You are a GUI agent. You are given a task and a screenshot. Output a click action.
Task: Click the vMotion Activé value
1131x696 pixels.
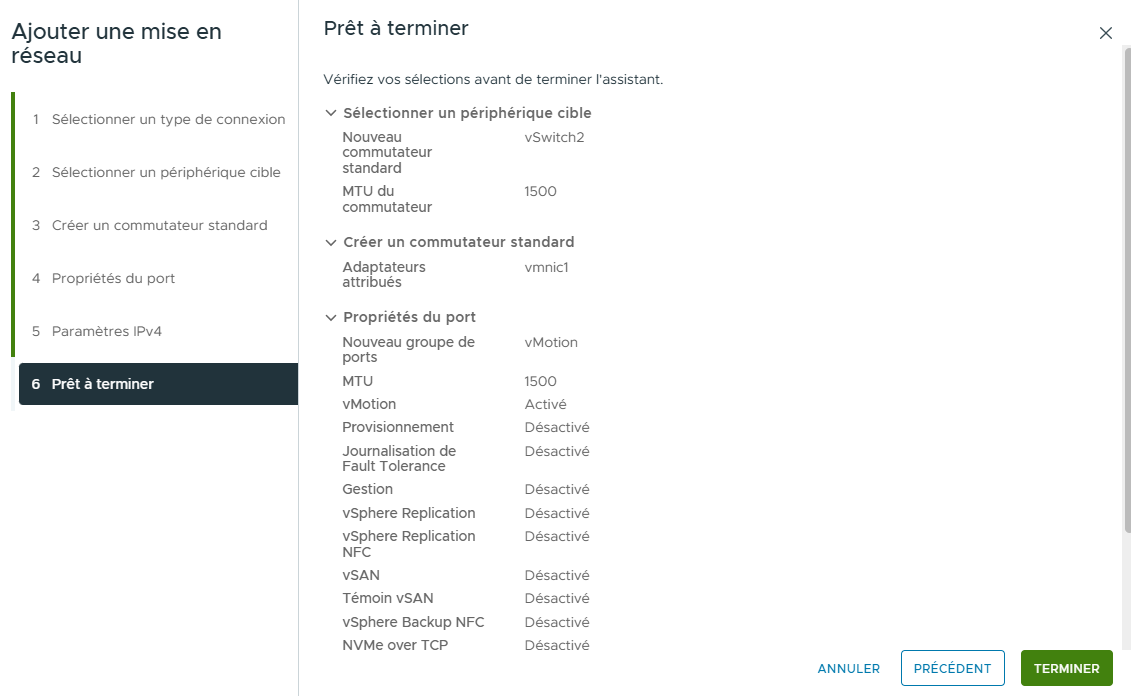pyautogui.click(x=543, y=404)
